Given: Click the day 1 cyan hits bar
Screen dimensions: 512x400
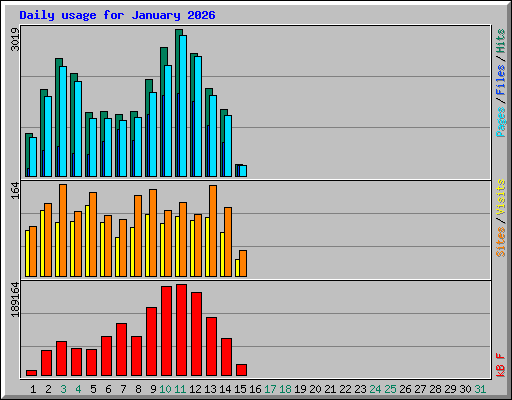Looking at the screenshot, I should [x=33, y=157].
